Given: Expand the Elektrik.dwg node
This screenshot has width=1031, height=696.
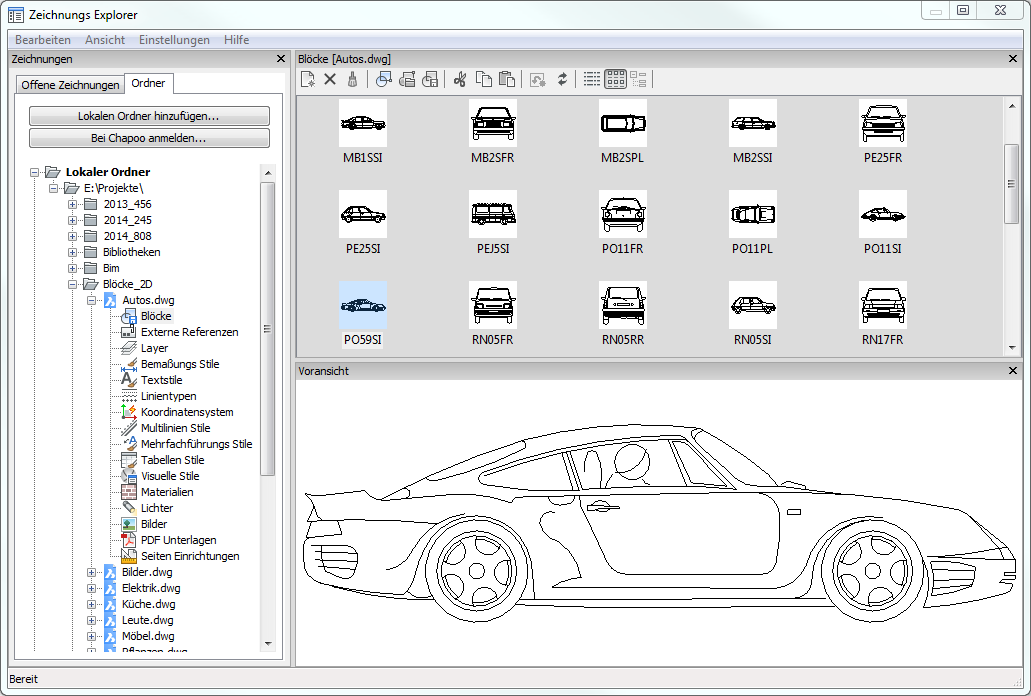Looking at the screenshot, I should [92, 588].
